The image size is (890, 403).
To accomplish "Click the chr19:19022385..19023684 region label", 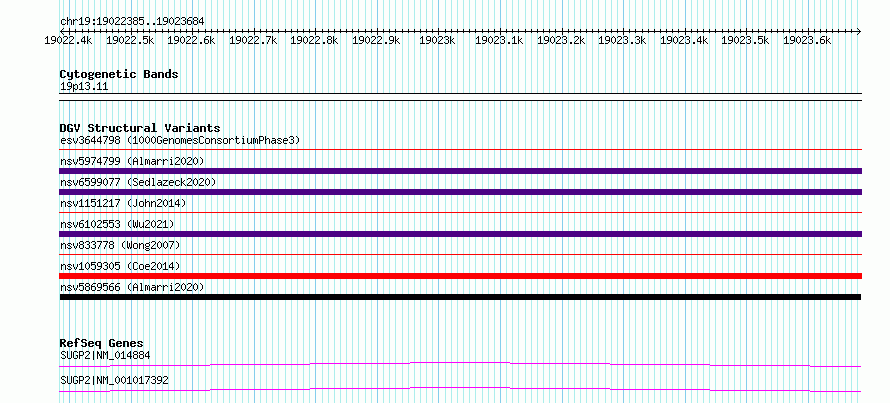I will tap(132, 22).
